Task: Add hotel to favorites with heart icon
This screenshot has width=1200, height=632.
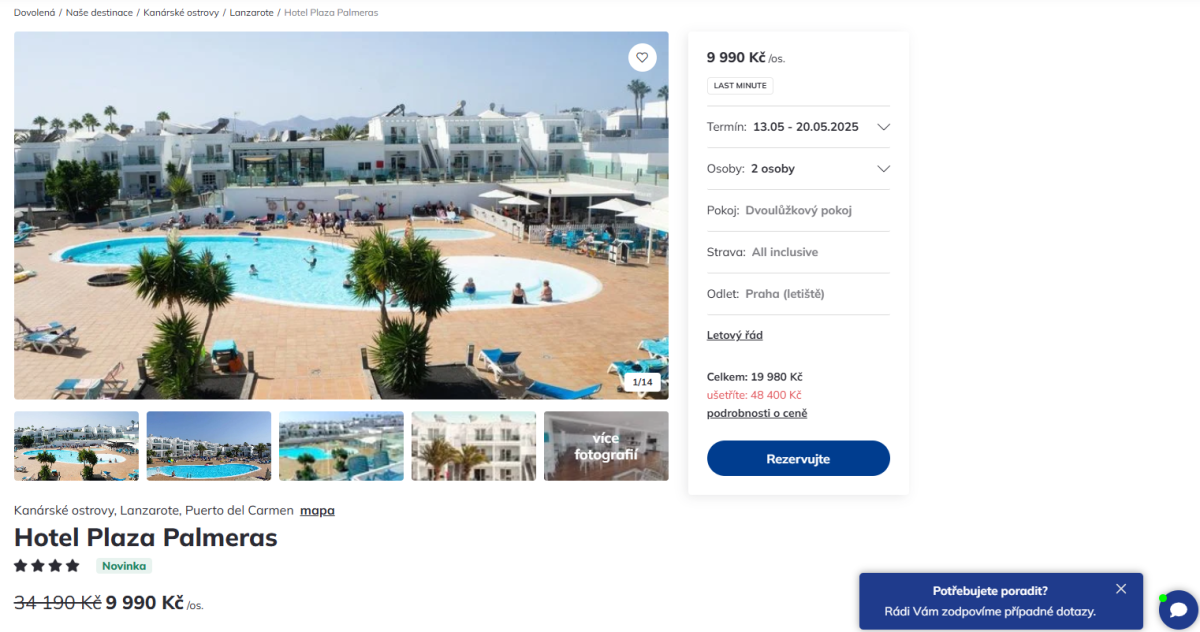Action: 642,57
